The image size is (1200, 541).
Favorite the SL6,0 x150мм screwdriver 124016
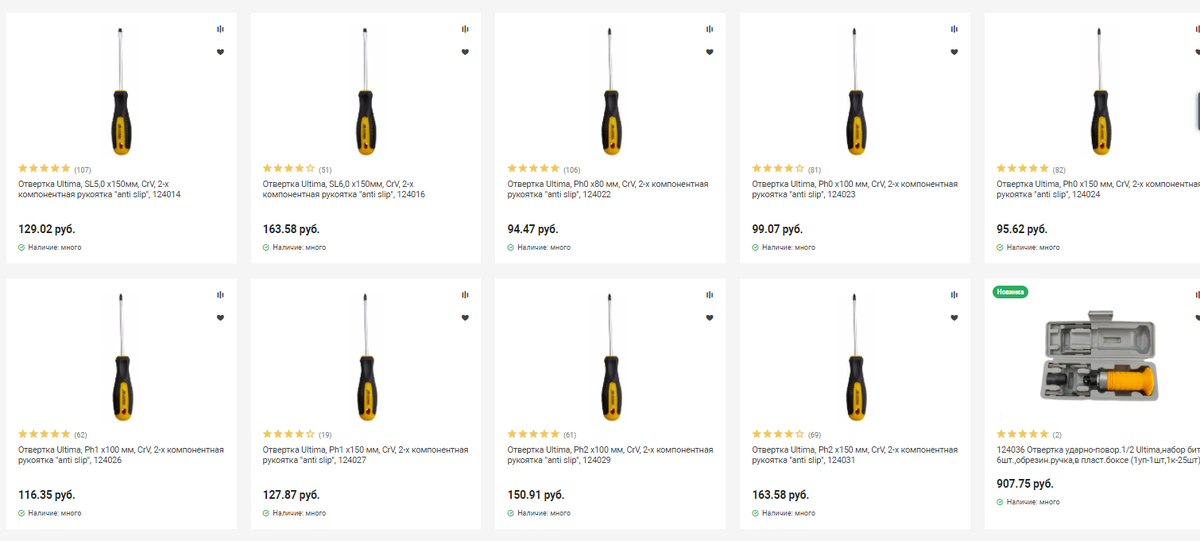465,52
